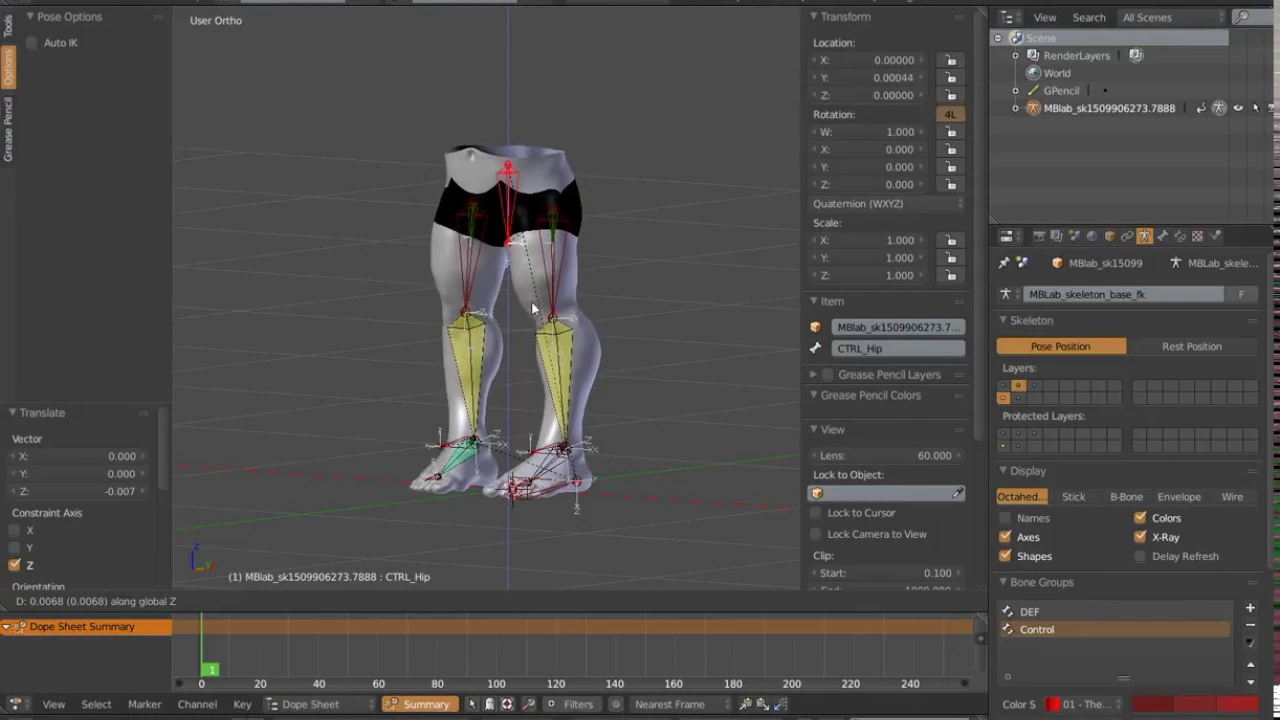Click the lock icon next to Scale Z
1280x720 pixels.
pos(950,275)
